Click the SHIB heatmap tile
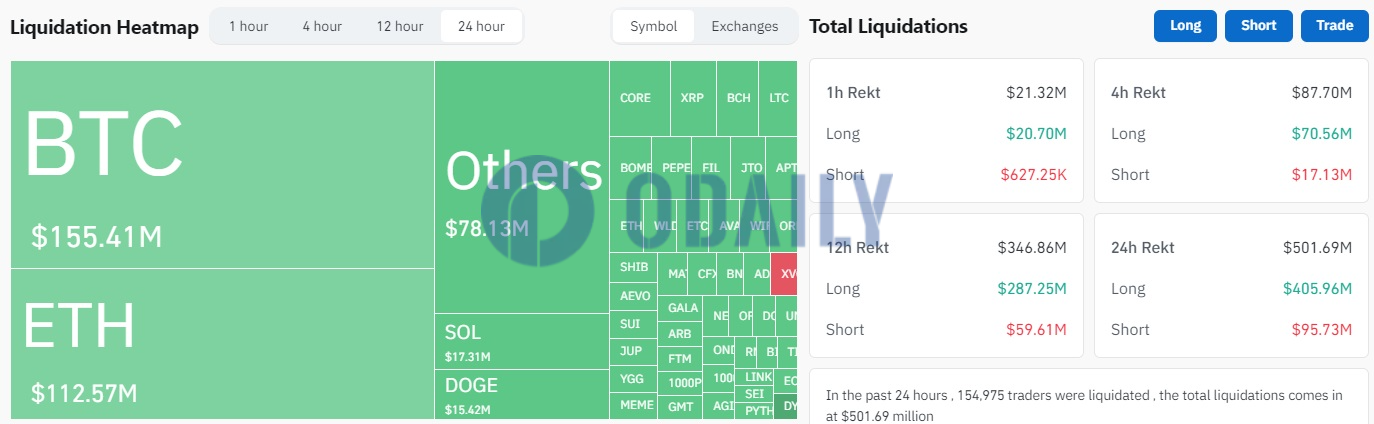The width and height of the screenshot is (1374, 424). [633, 268]
